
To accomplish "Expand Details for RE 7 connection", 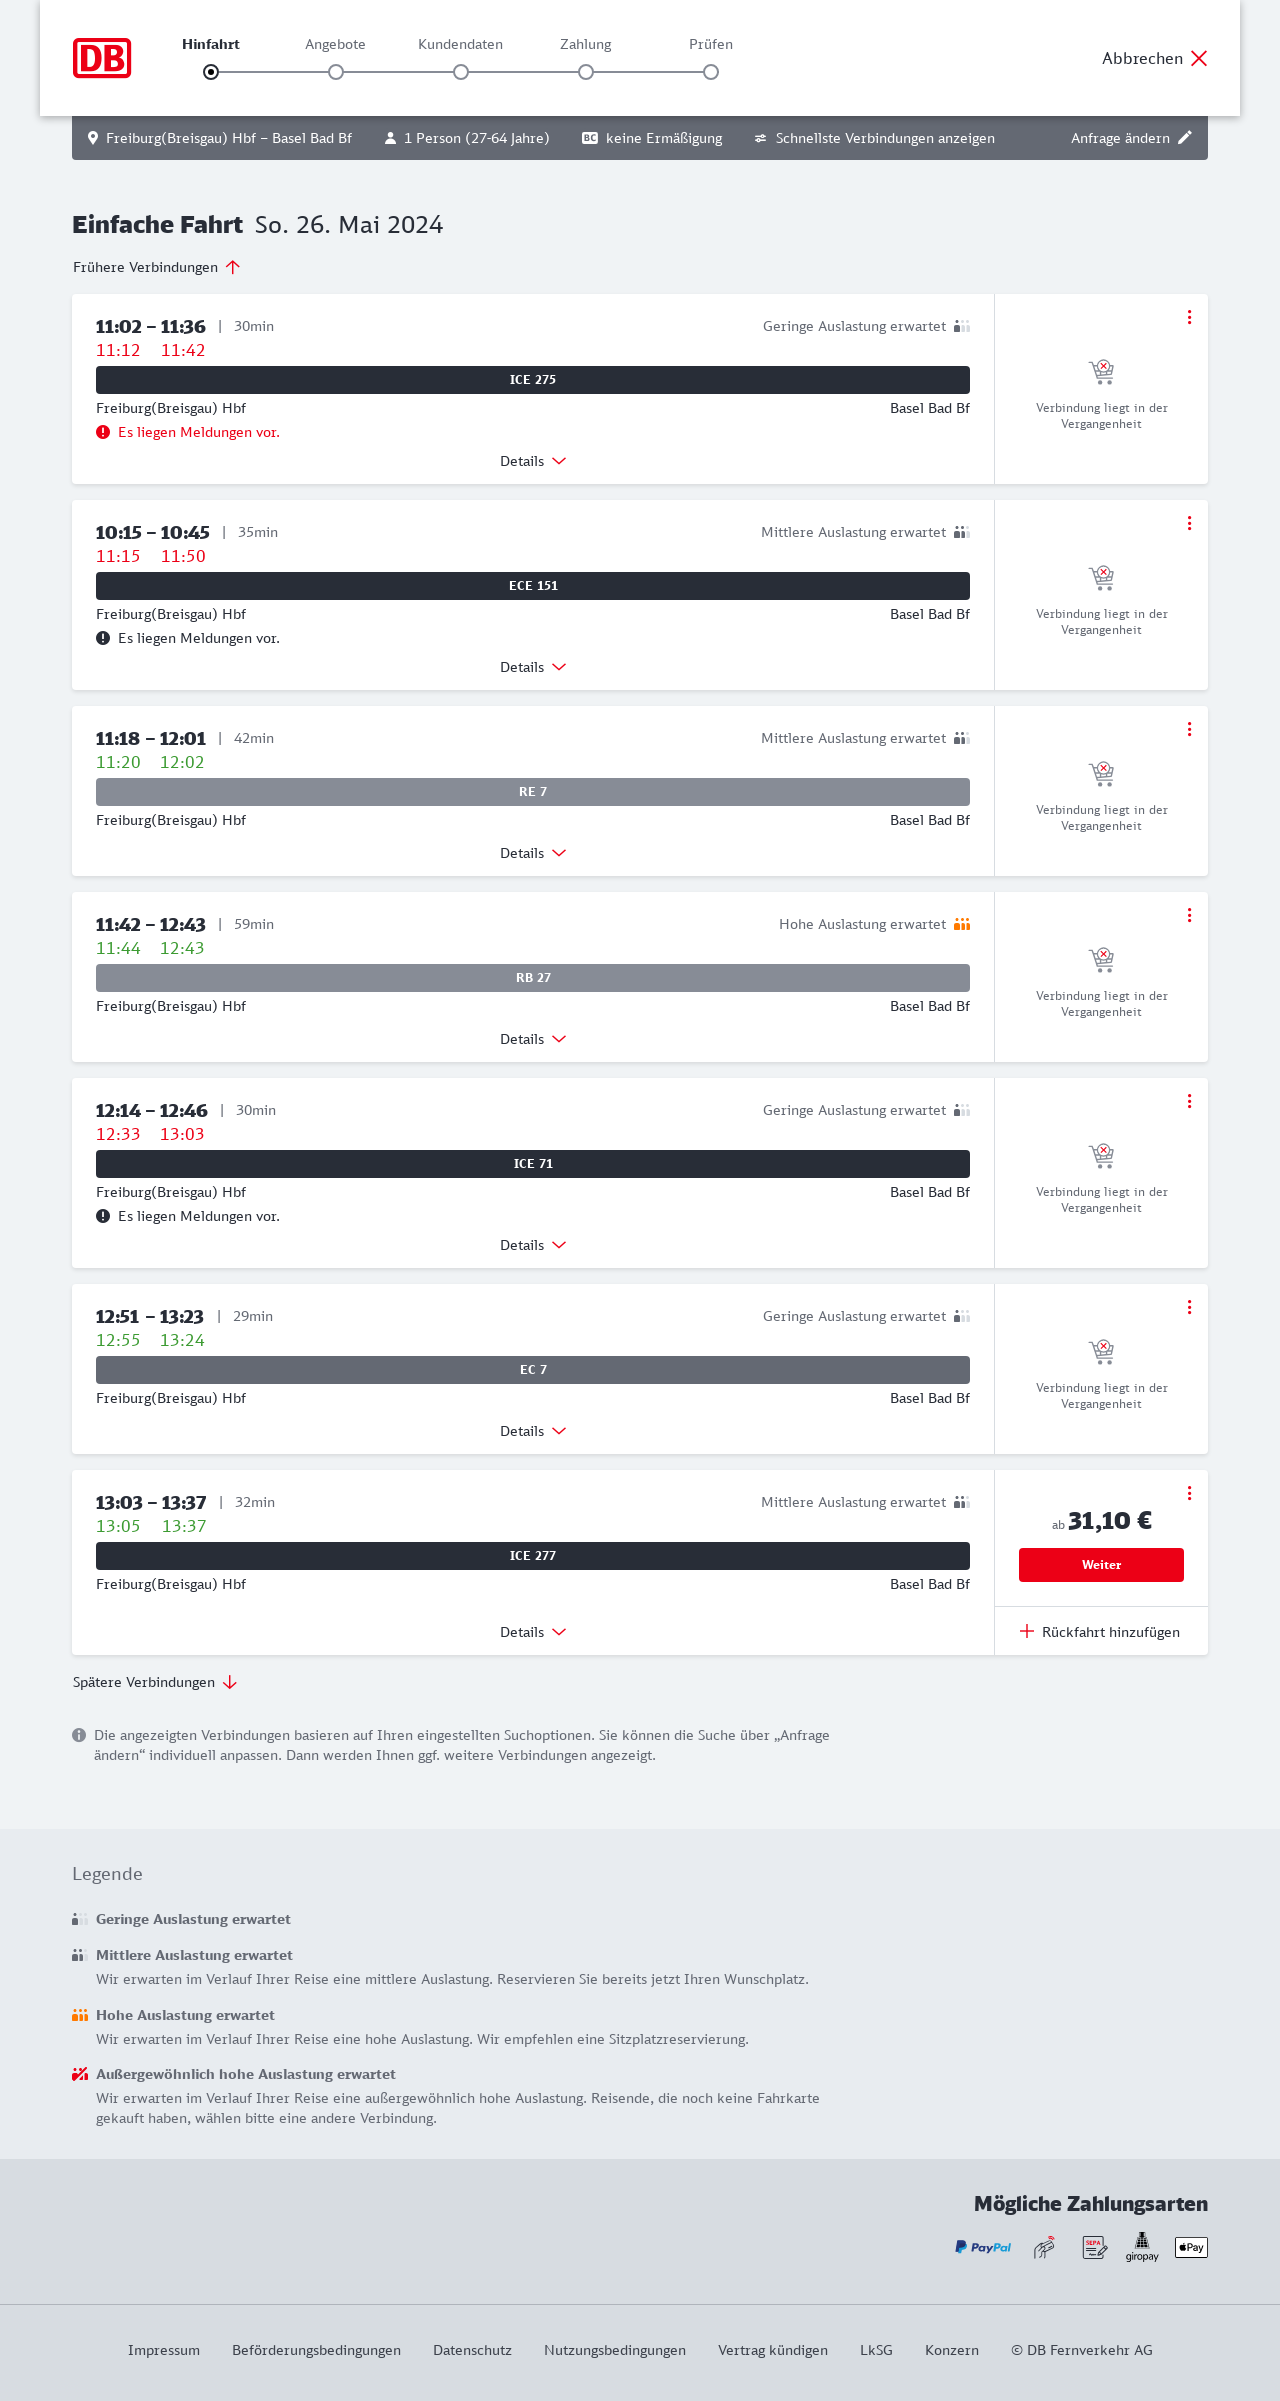I will coord(533,853).
